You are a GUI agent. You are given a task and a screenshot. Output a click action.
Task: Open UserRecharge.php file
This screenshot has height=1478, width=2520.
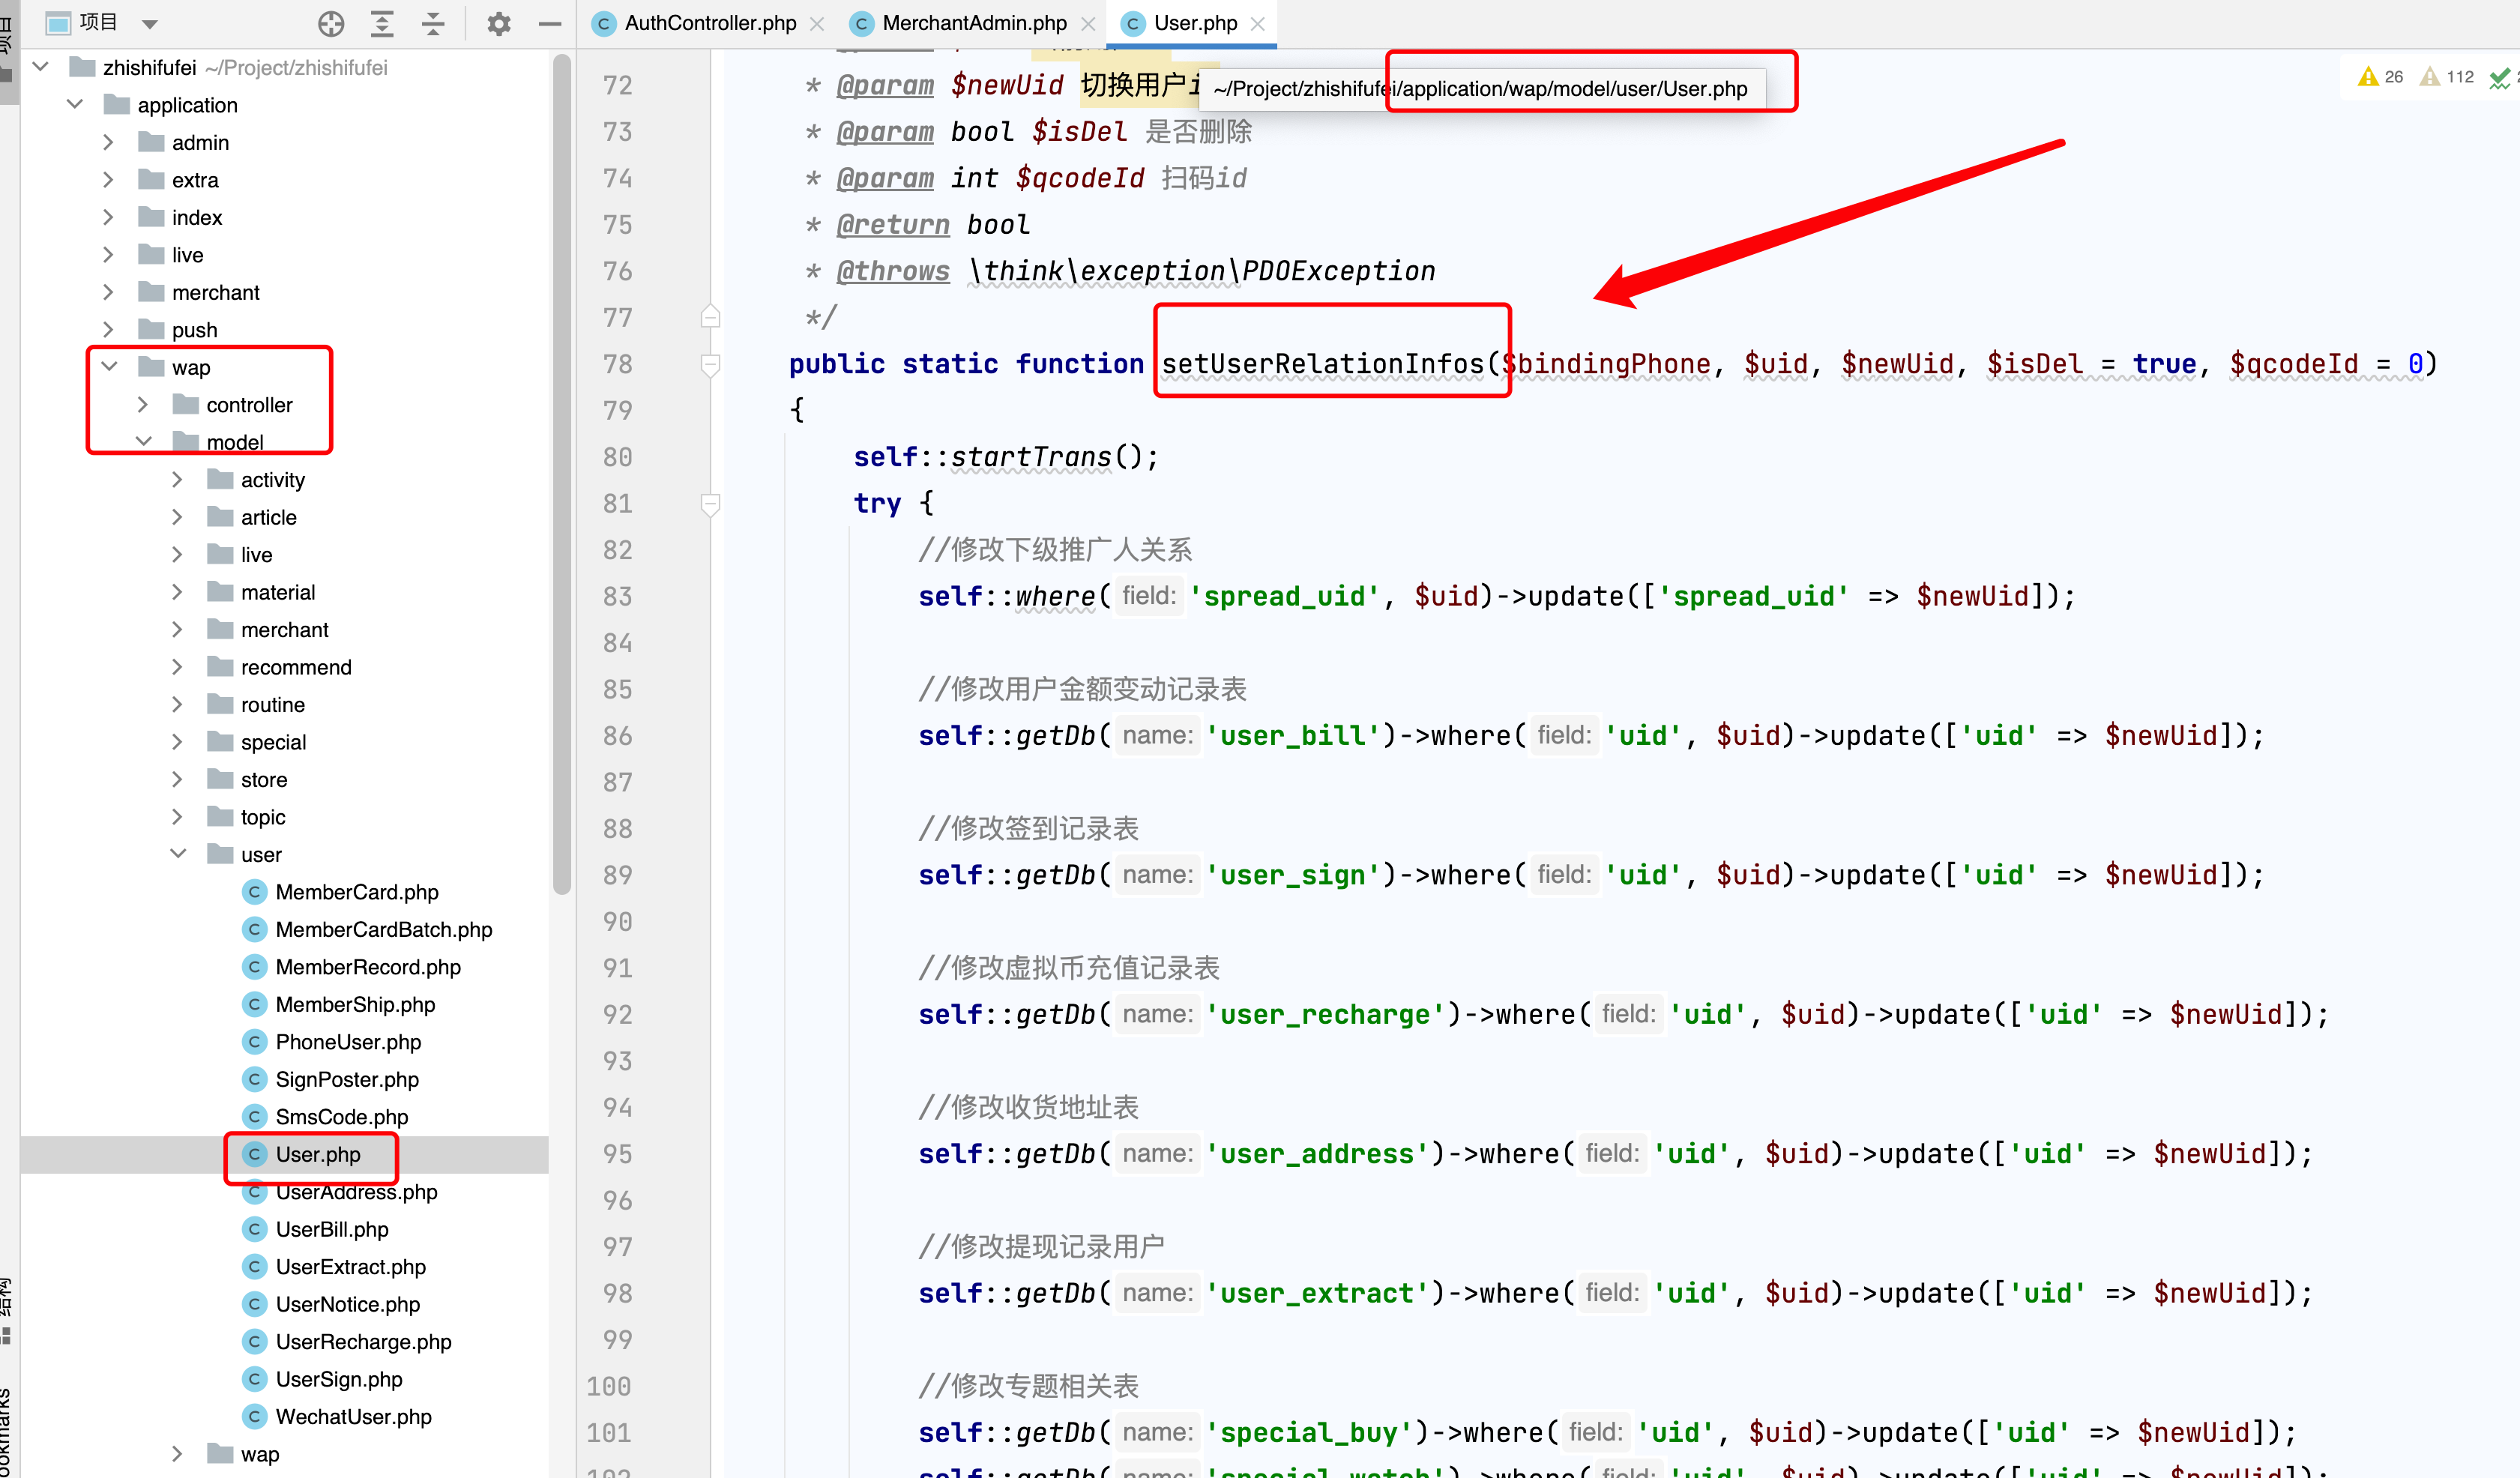pyautogui.click(x=363, y=1341)
